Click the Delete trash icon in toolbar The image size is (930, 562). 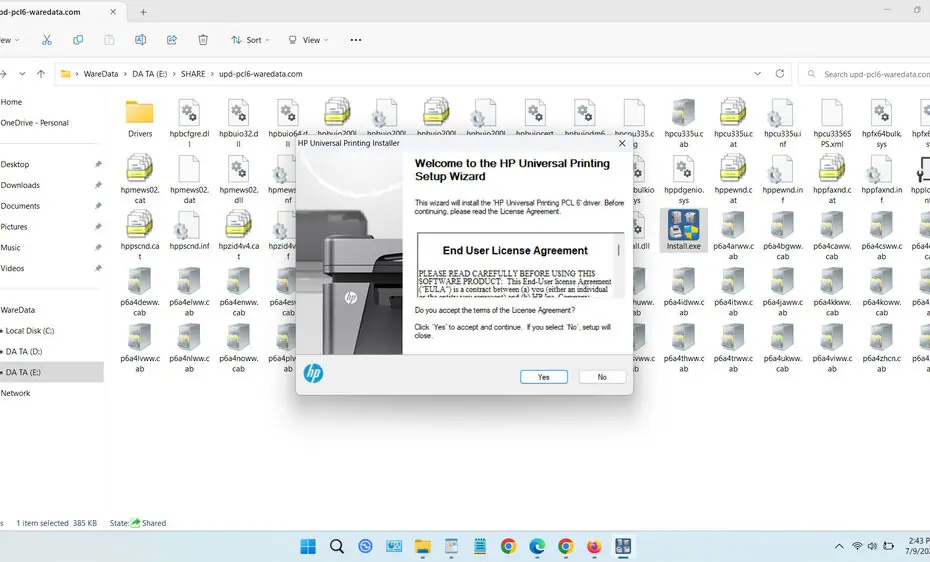203,40
